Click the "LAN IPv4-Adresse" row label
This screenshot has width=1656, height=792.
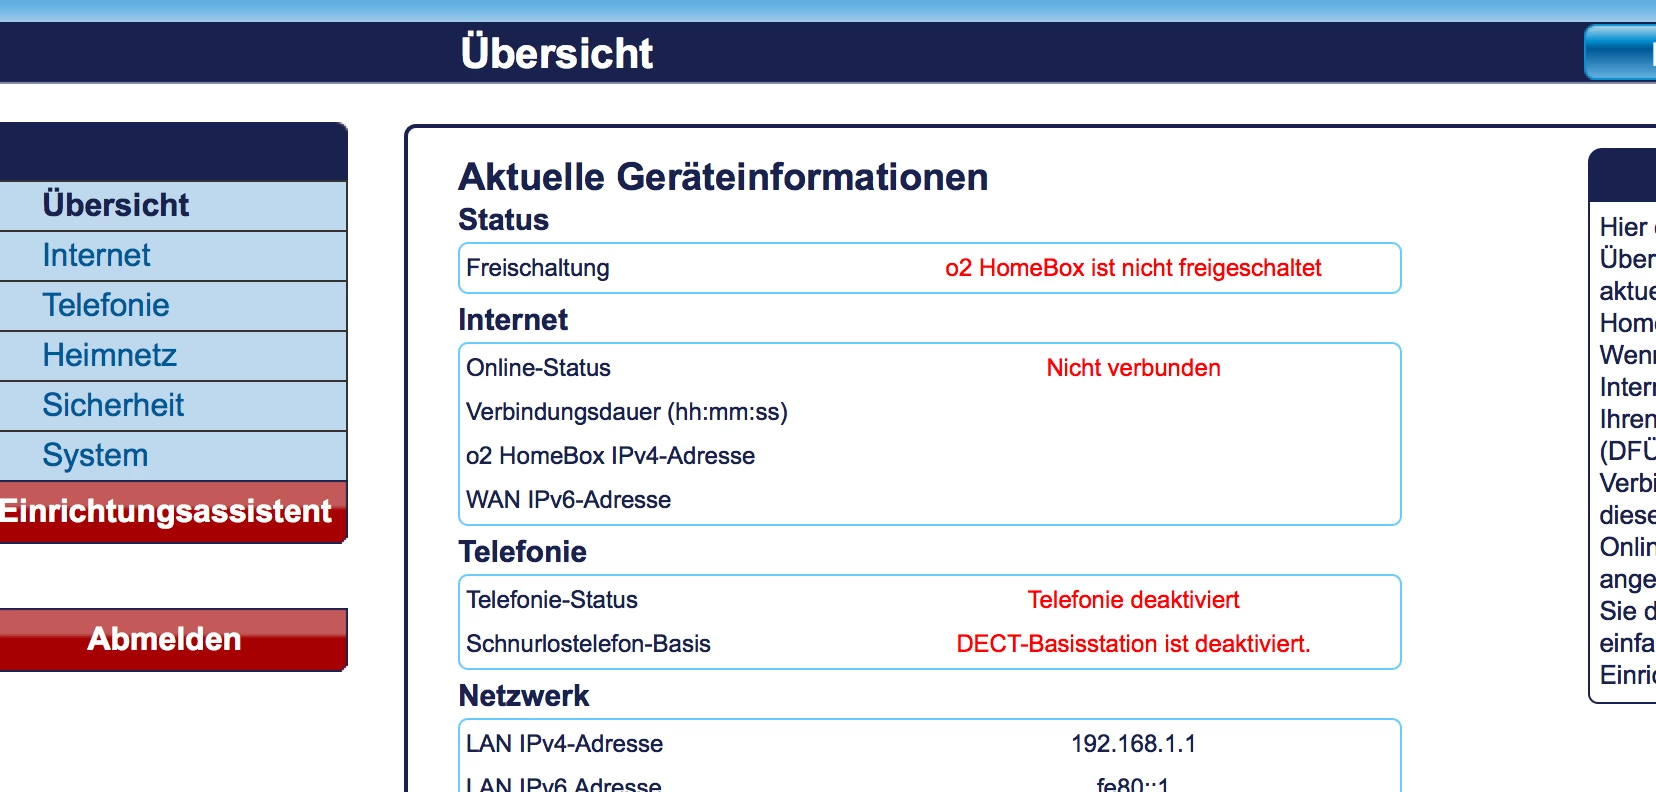pyautogui.click(x=564, y=744)
